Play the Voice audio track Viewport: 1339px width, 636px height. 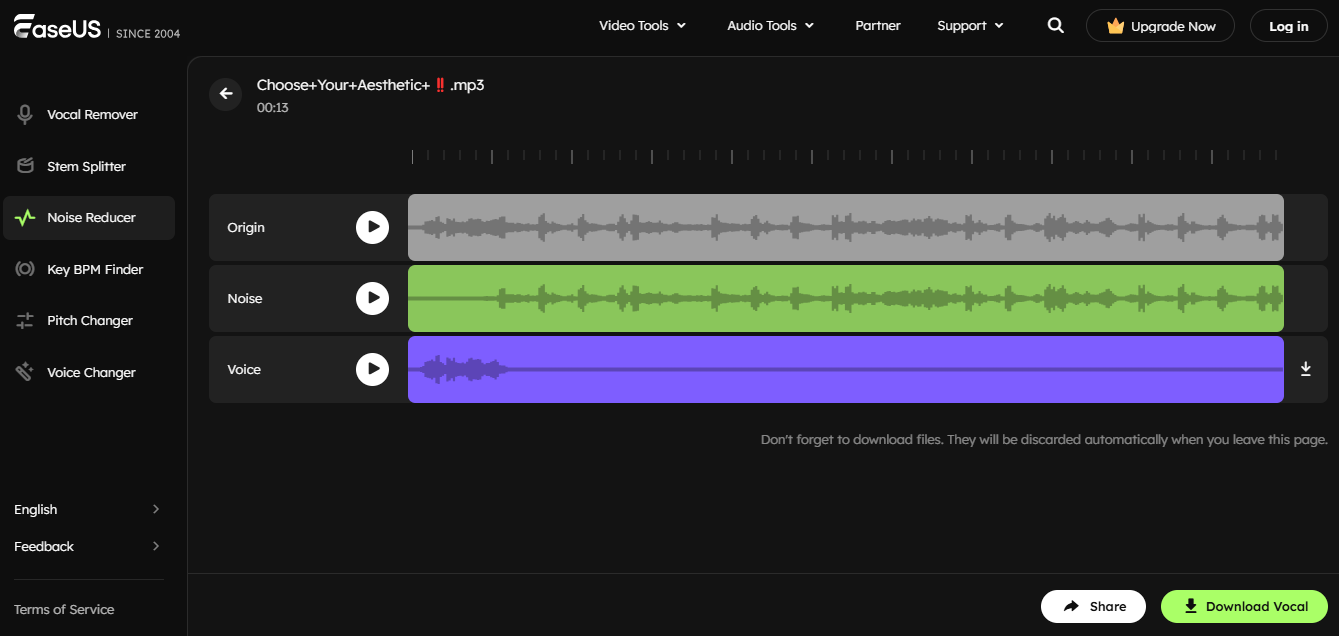pyautogui.click(x=372, y=369)
